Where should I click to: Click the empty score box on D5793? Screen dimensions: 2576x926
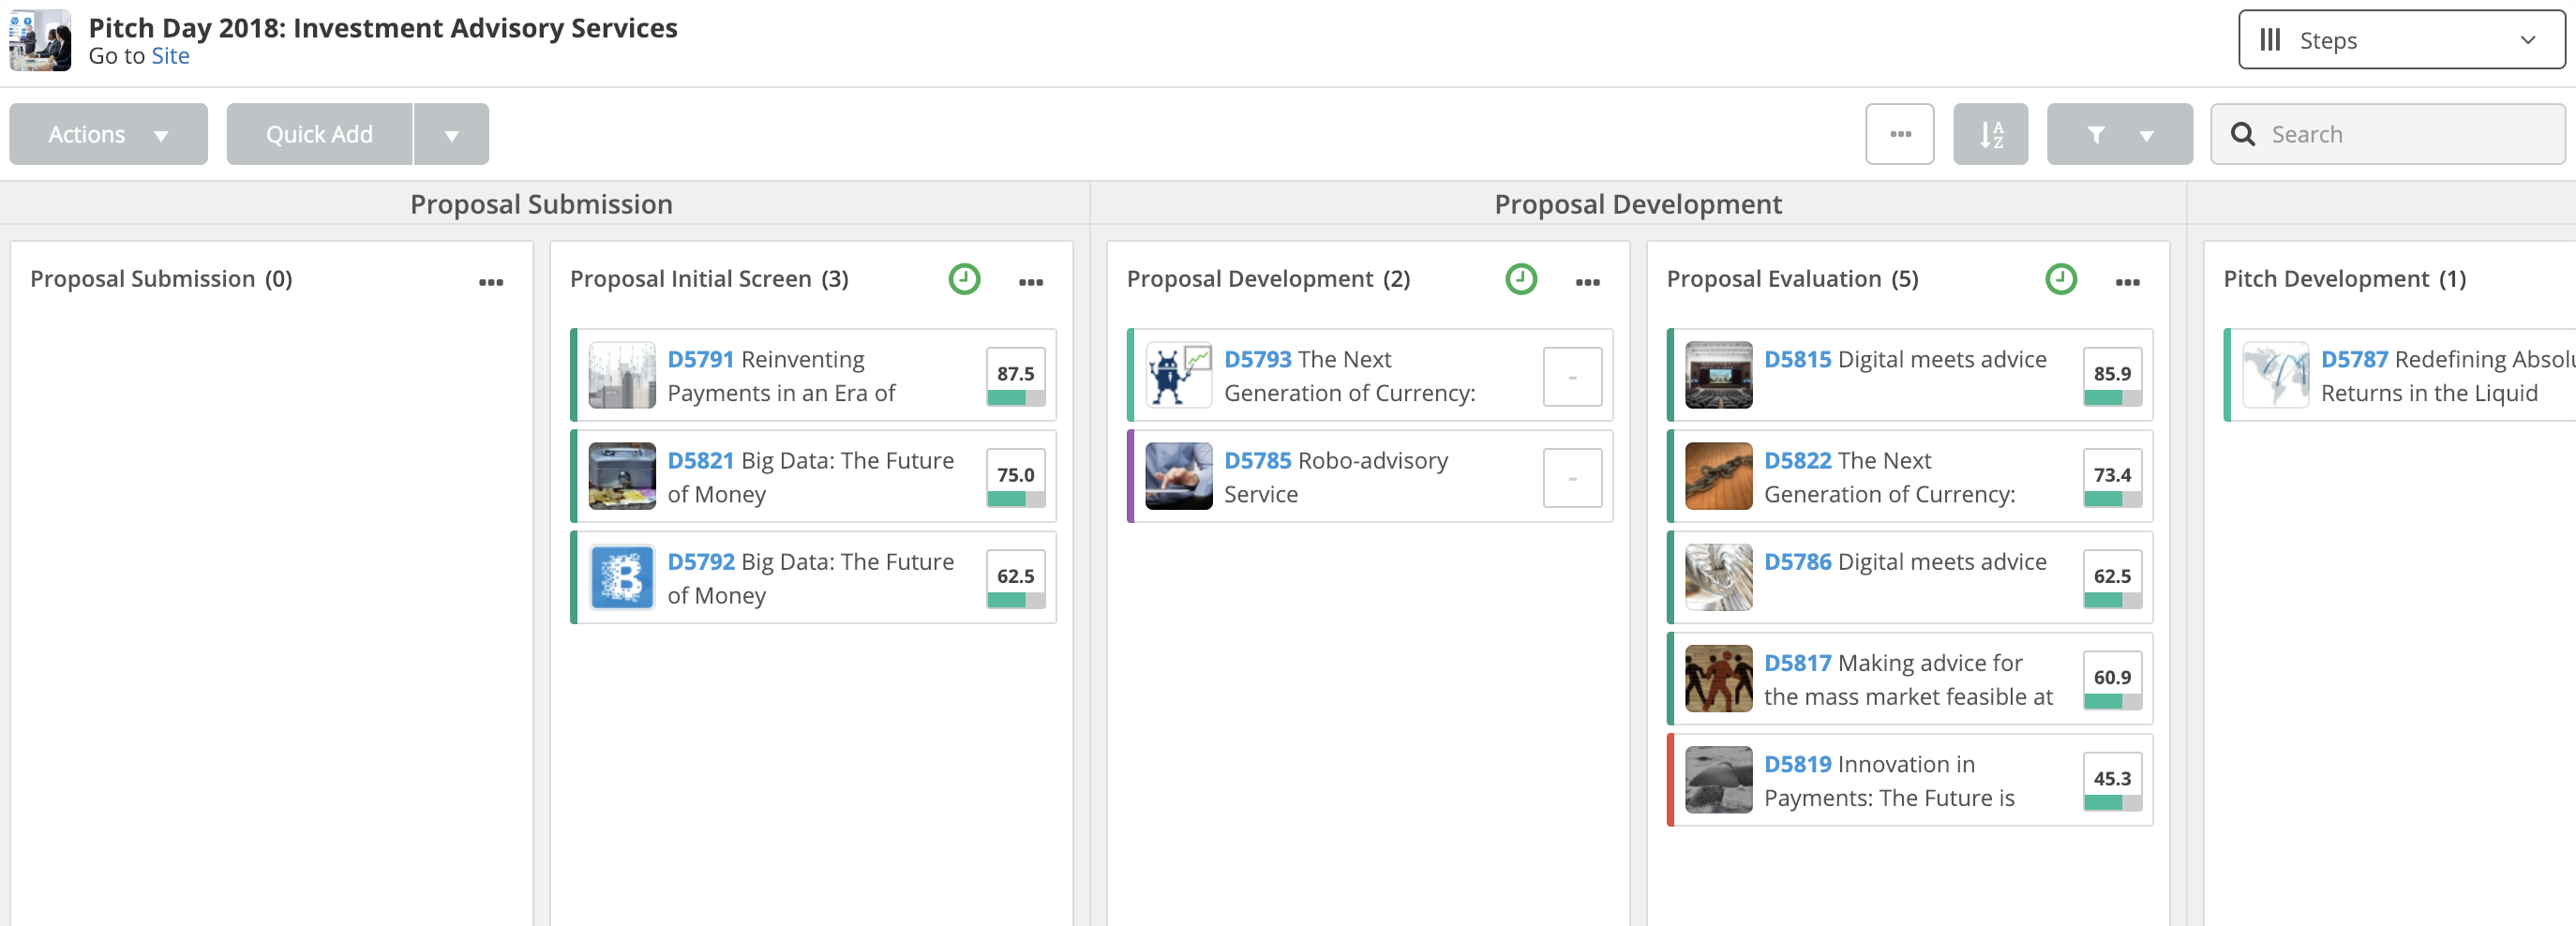tap(1572, 376)
